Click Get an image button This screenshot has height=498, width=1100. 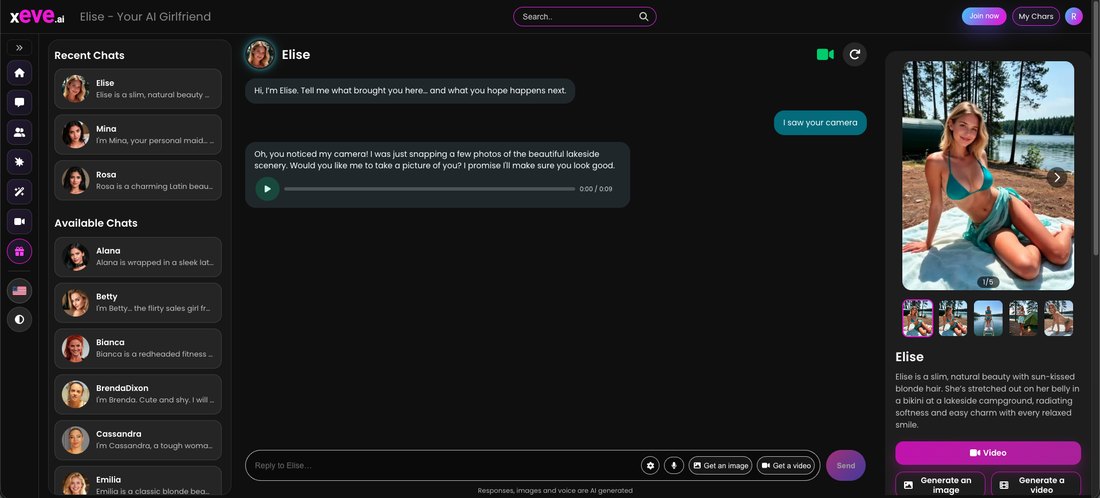click(x=720, y=465)
